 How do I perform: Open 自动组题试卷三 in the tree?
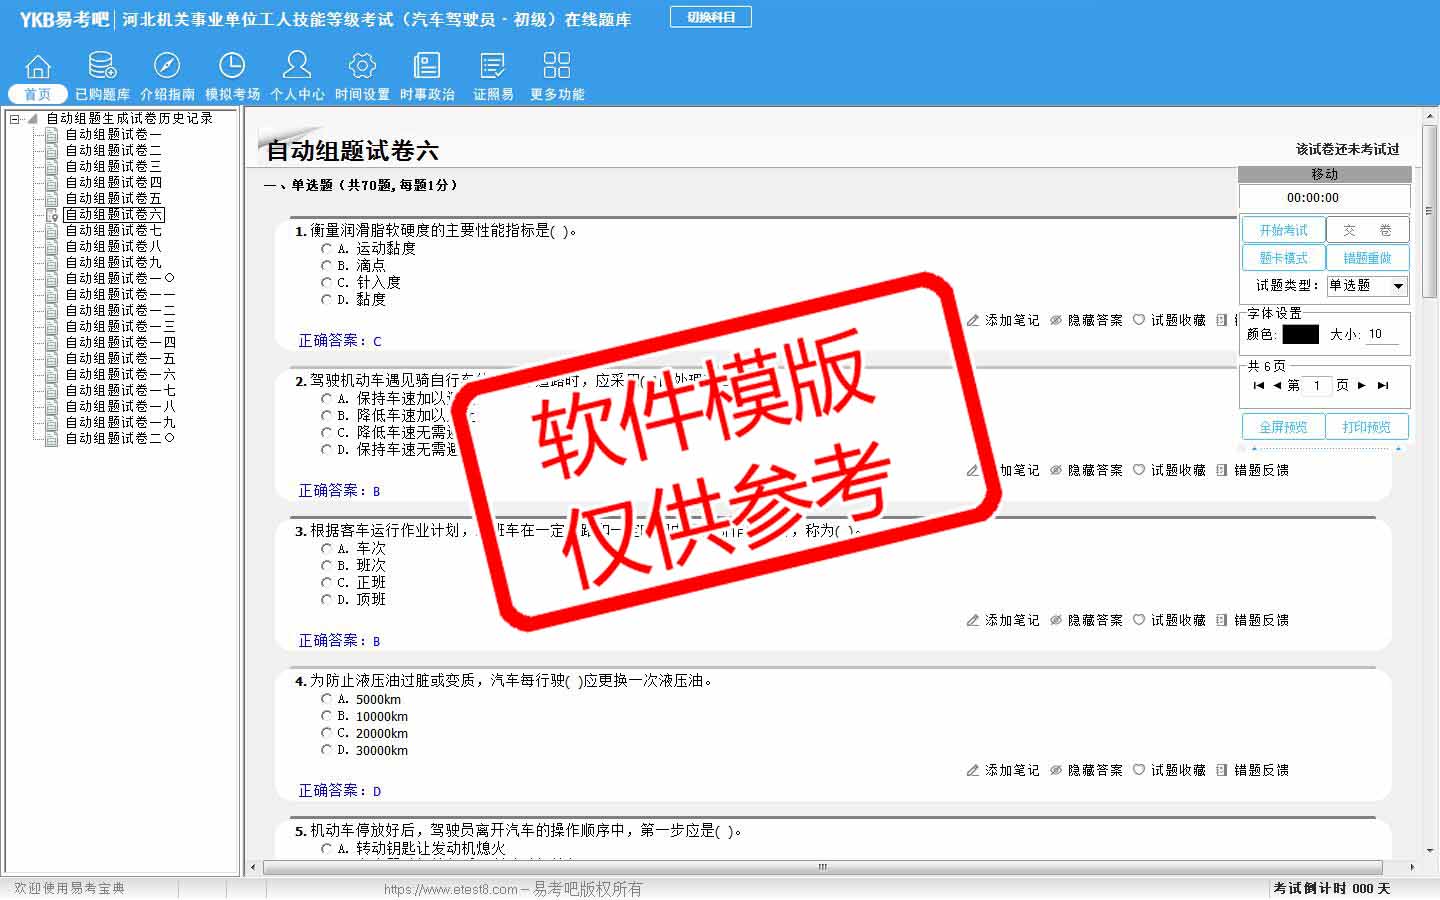click(x=113, y=166)
